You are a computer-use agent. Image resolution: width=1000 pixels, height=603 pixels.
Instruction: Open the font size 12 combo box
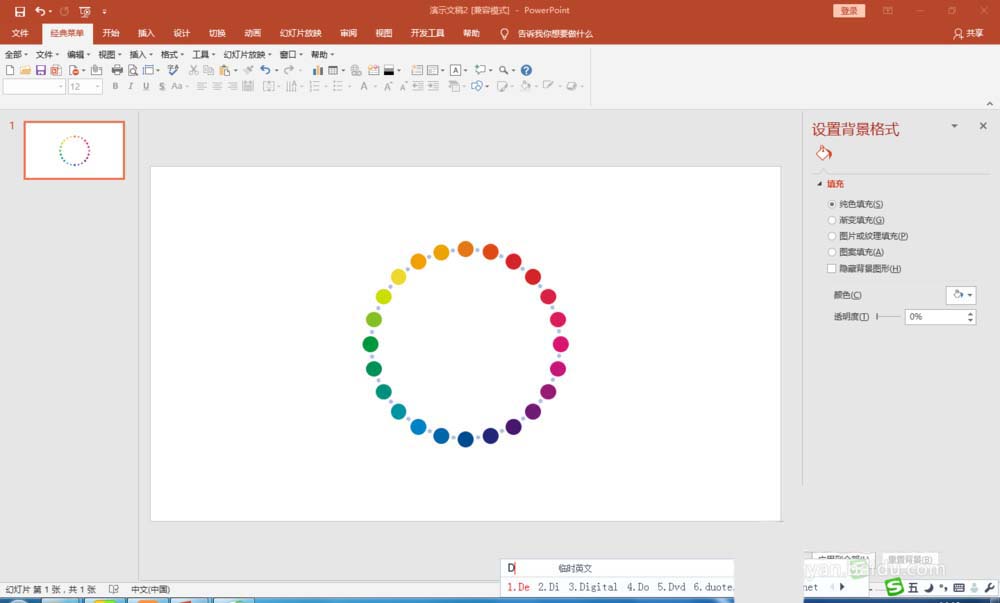coord(85,86)
